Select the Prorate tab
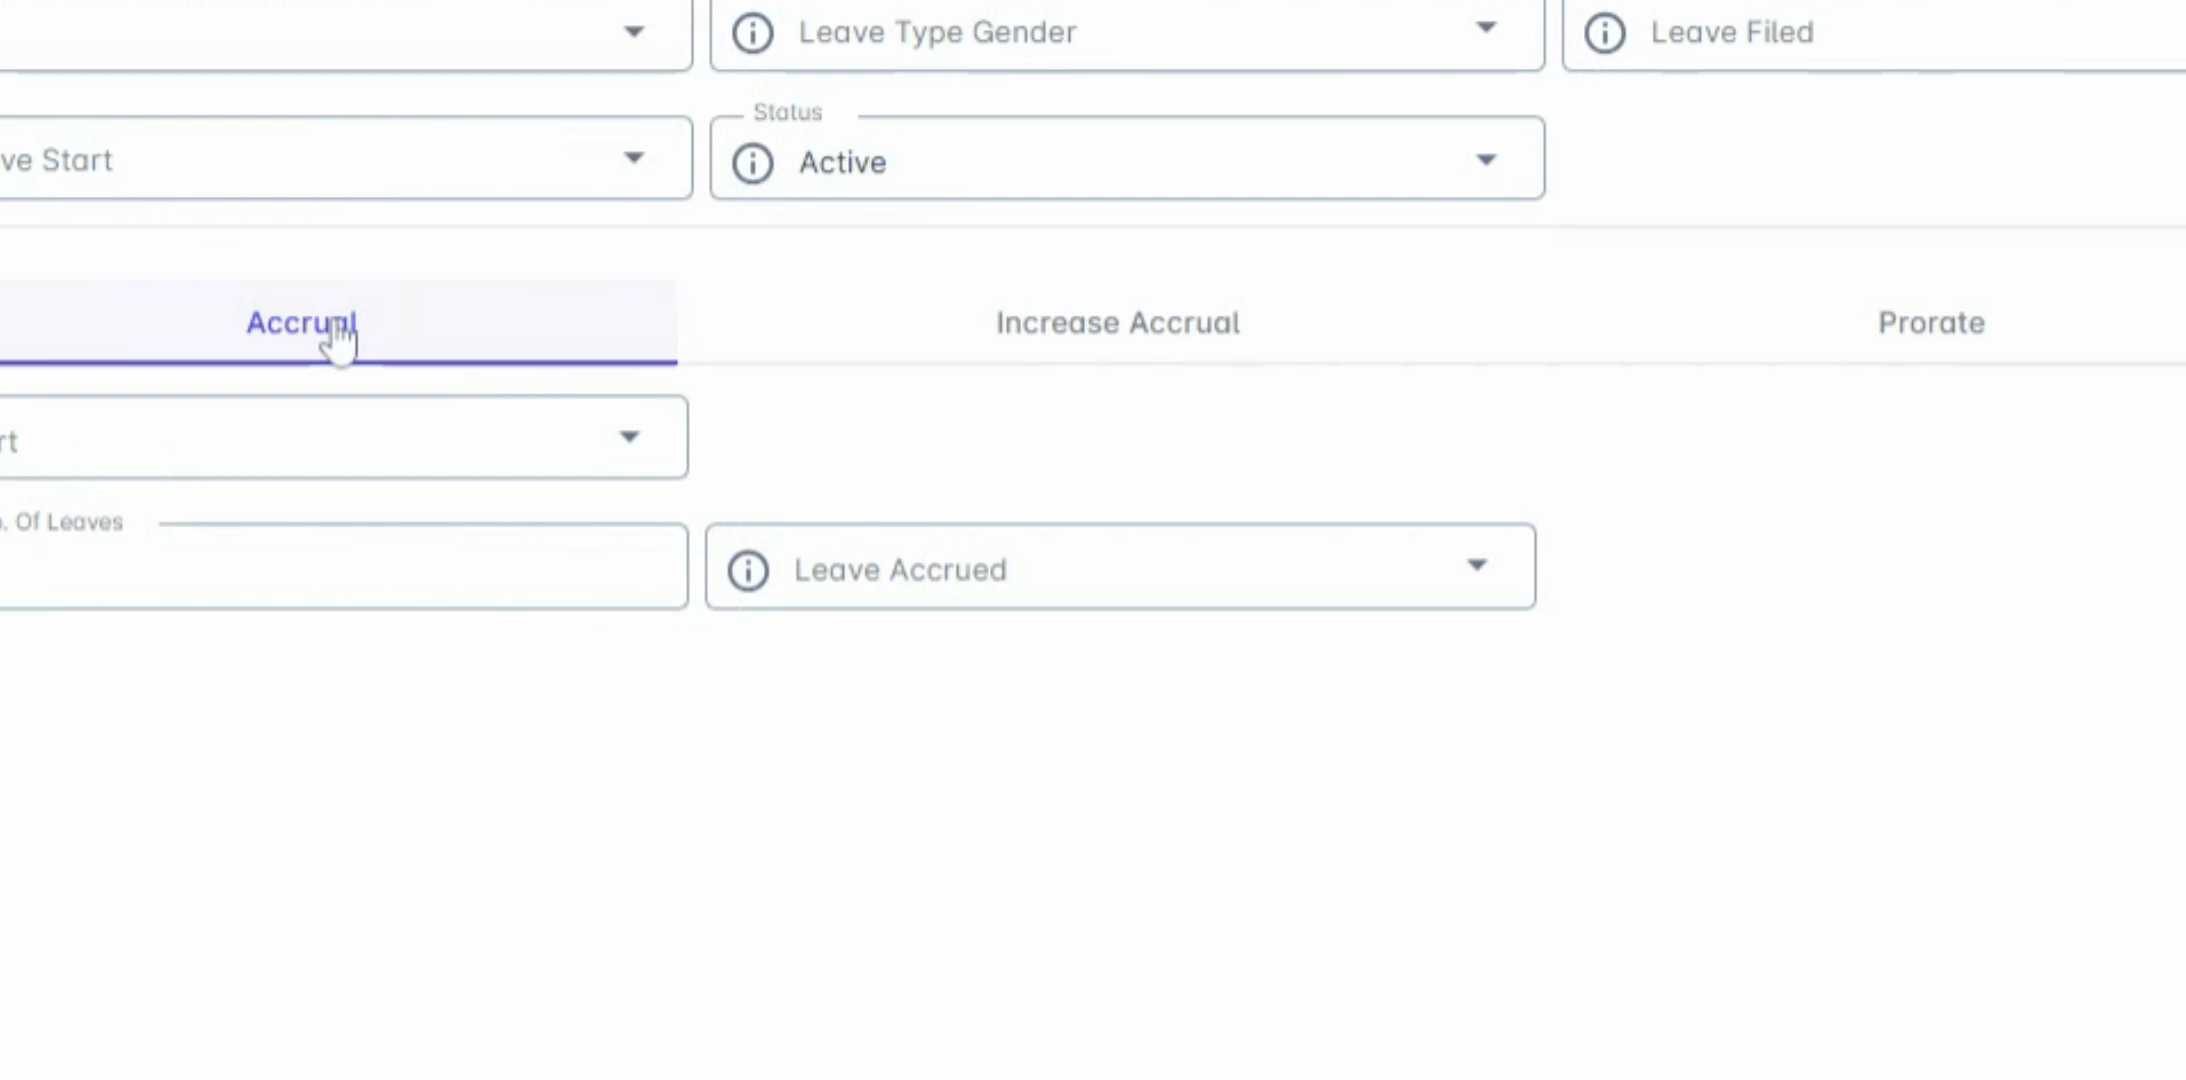 [1931, 323]
